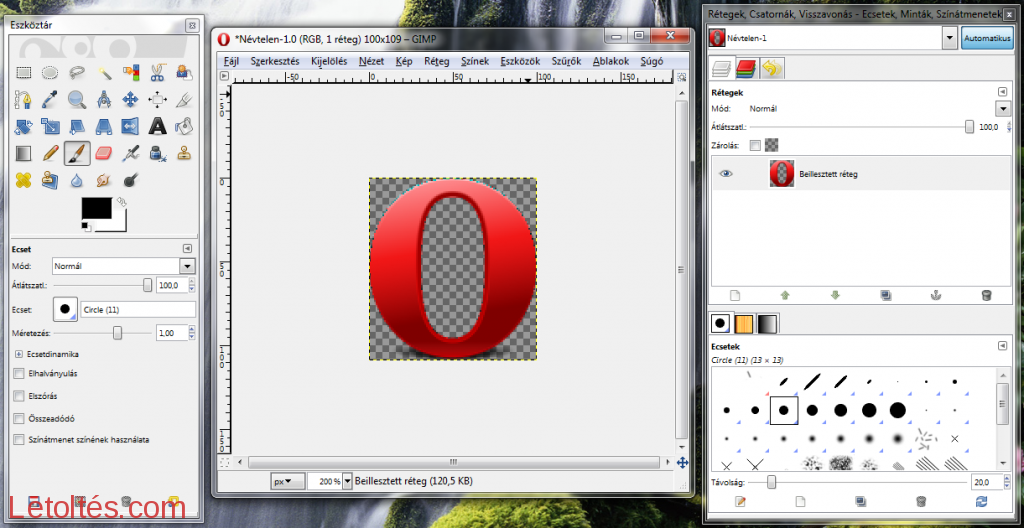
Task: Select the Eraser tool
Action: pyautogui.click(x=104, y=153)
